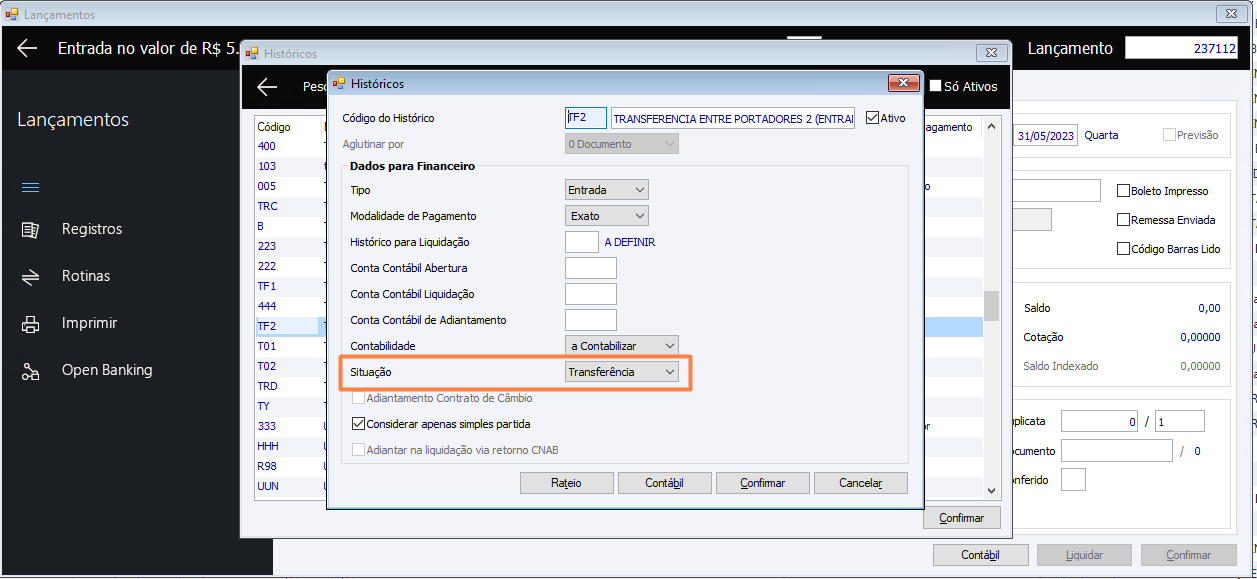Select code 103 in the list
The image size is (1257, 579).
click(x=267, y=166)
